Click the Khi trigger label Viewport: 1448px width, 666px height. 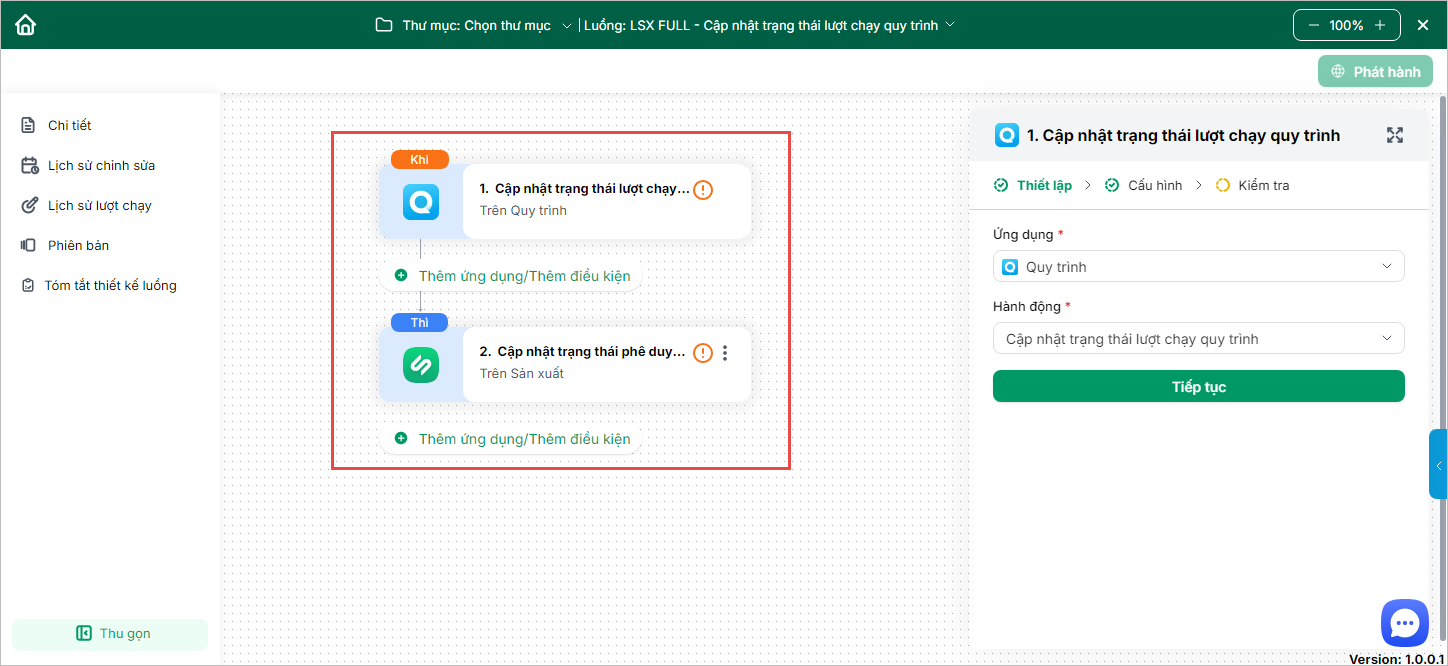[x=419, y=159]
